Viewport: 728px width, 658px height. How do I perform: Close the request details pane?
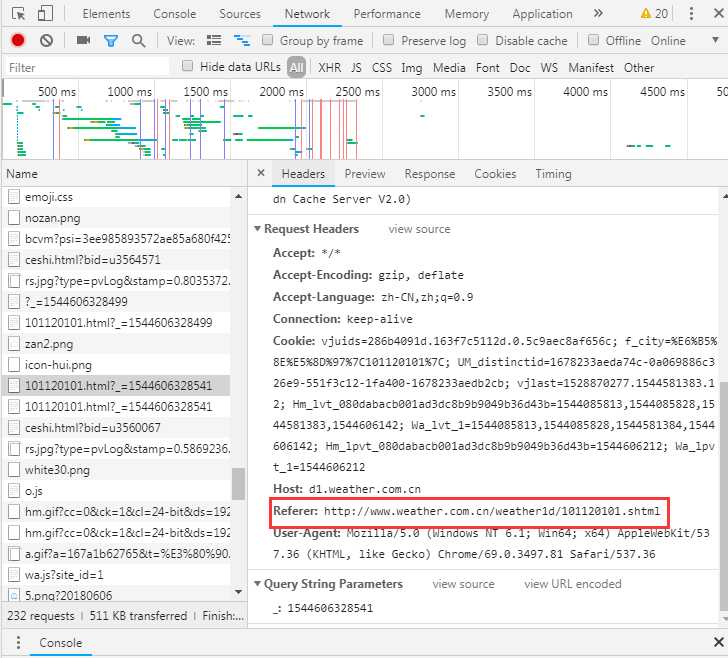[261, 173]
